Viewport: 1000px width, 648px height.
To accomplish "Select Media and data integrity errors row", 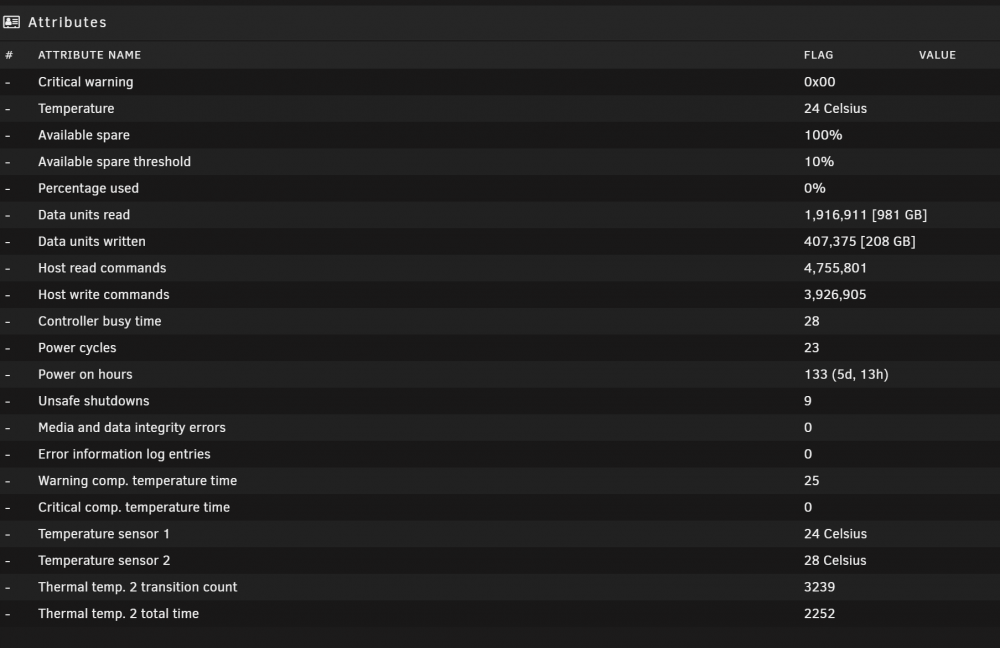I will coord(500,427).
